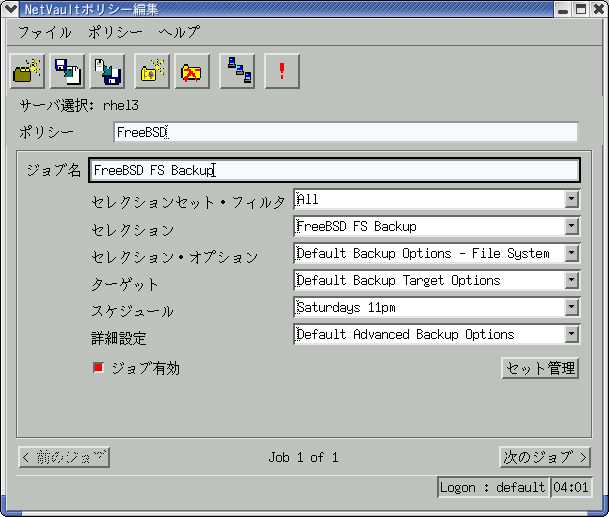Maximize the NetVault policy window
The image size is (609, 517).
581,9
